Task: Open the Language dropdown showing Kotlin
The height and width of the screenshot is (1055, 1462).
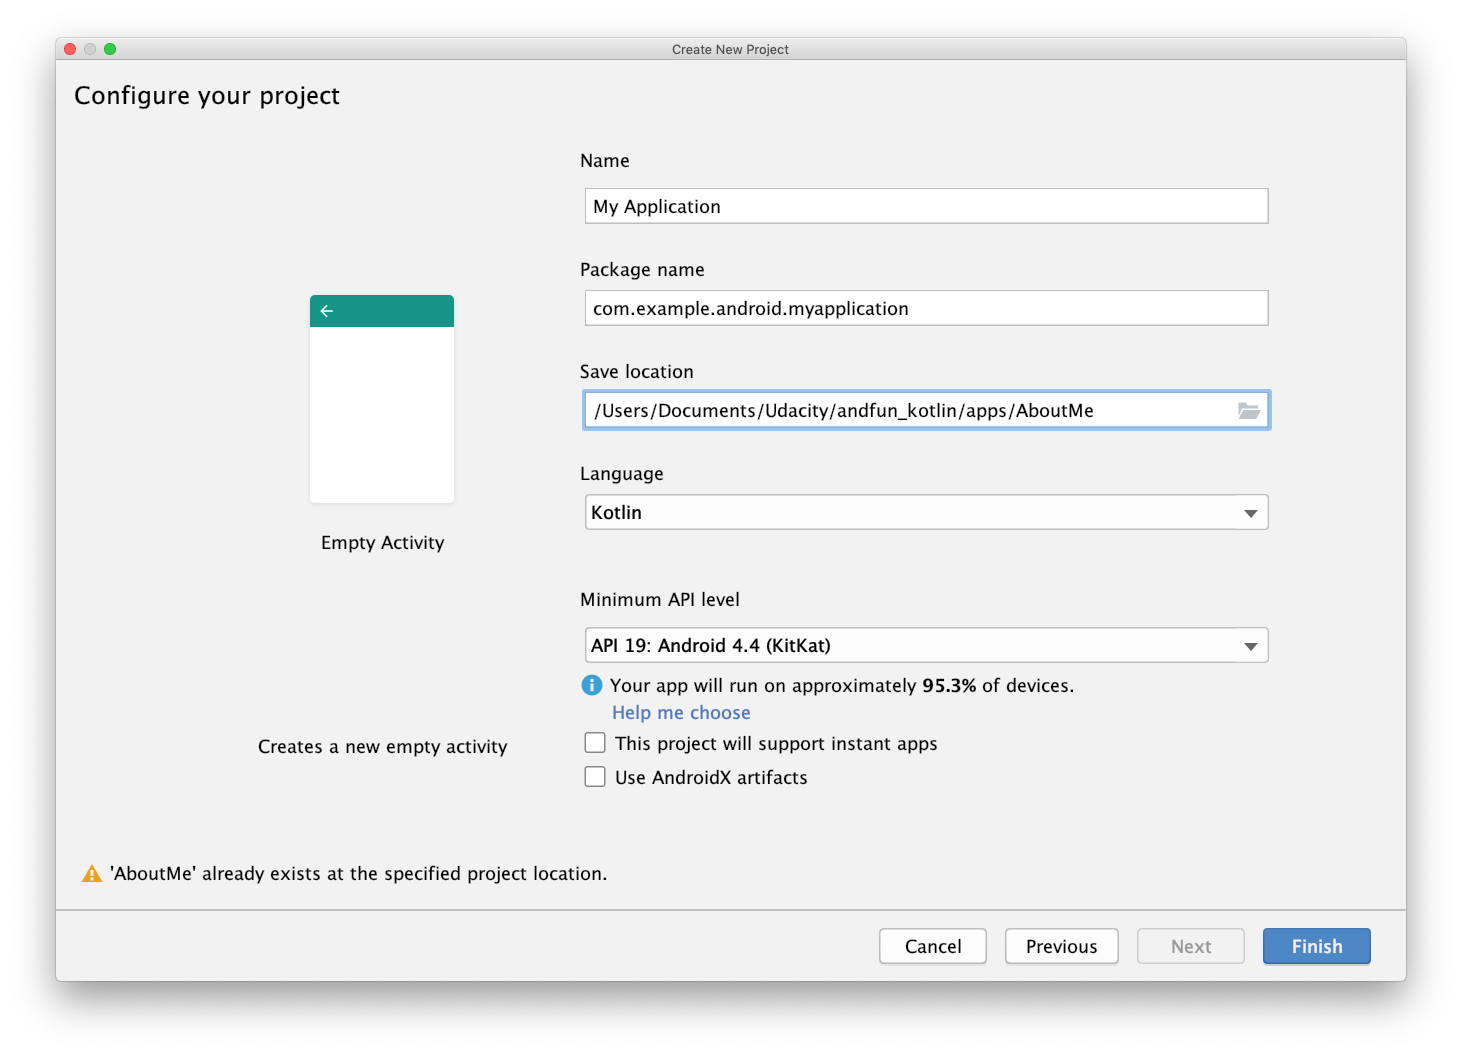Action: pos(910,513)
